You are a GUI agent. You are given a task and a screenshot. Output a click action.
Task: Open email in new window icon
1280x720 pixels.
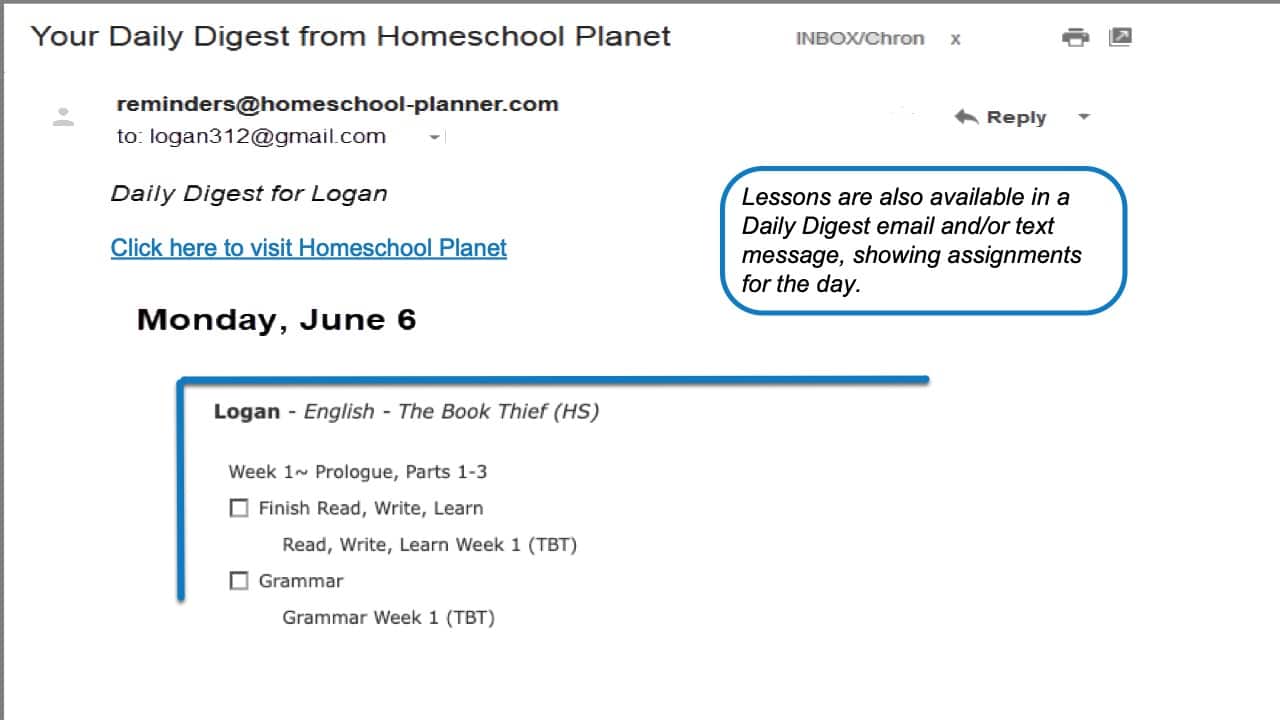pyautogui.click(x=1120, y=37)
